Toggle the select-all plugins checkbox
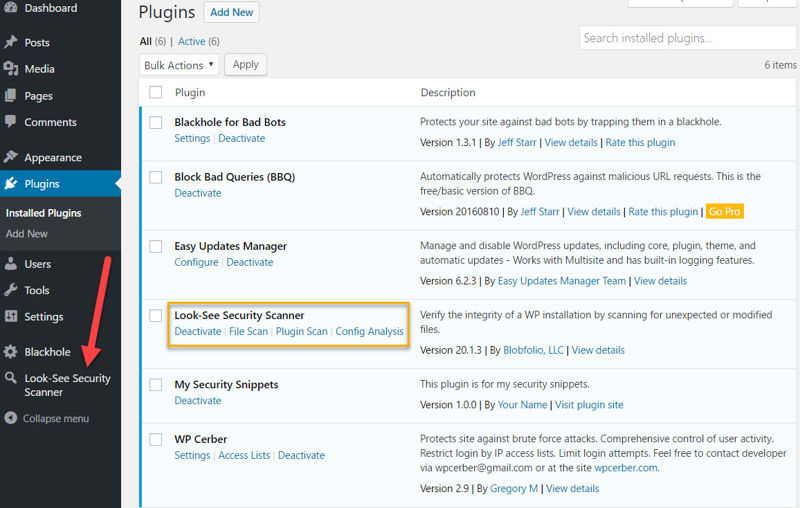This screenshot has height=508, width=800. (156, 92)
